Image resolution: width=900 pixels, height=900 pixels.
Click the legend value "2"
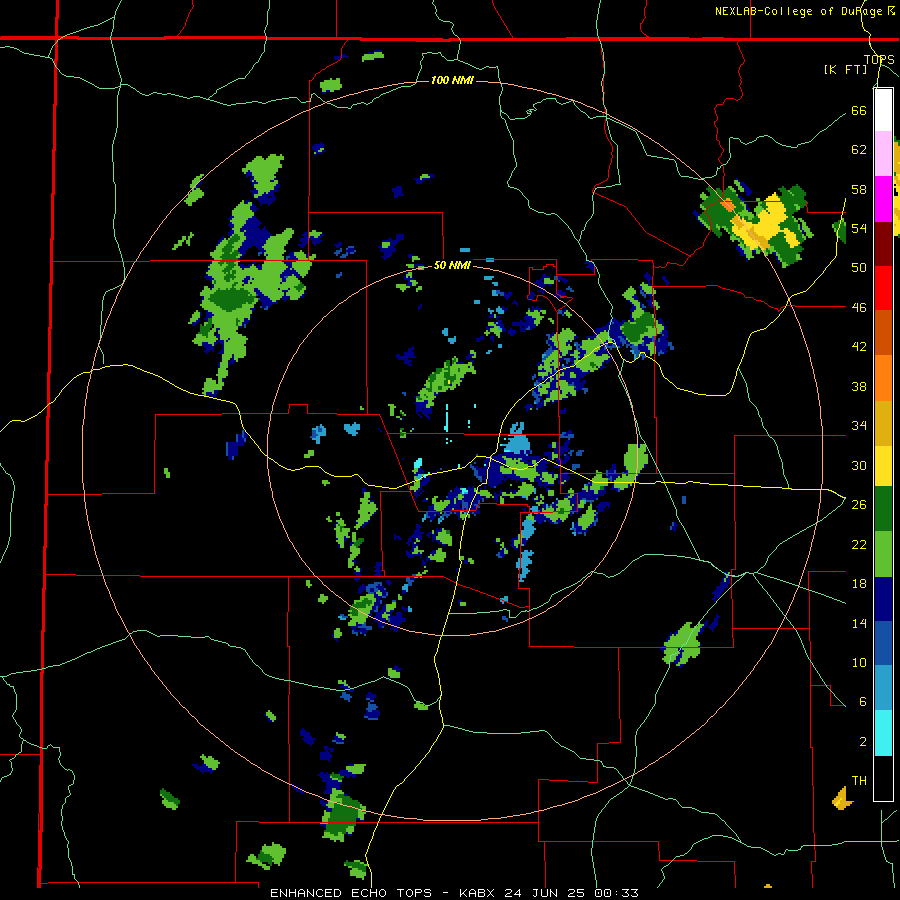(862, 742)
